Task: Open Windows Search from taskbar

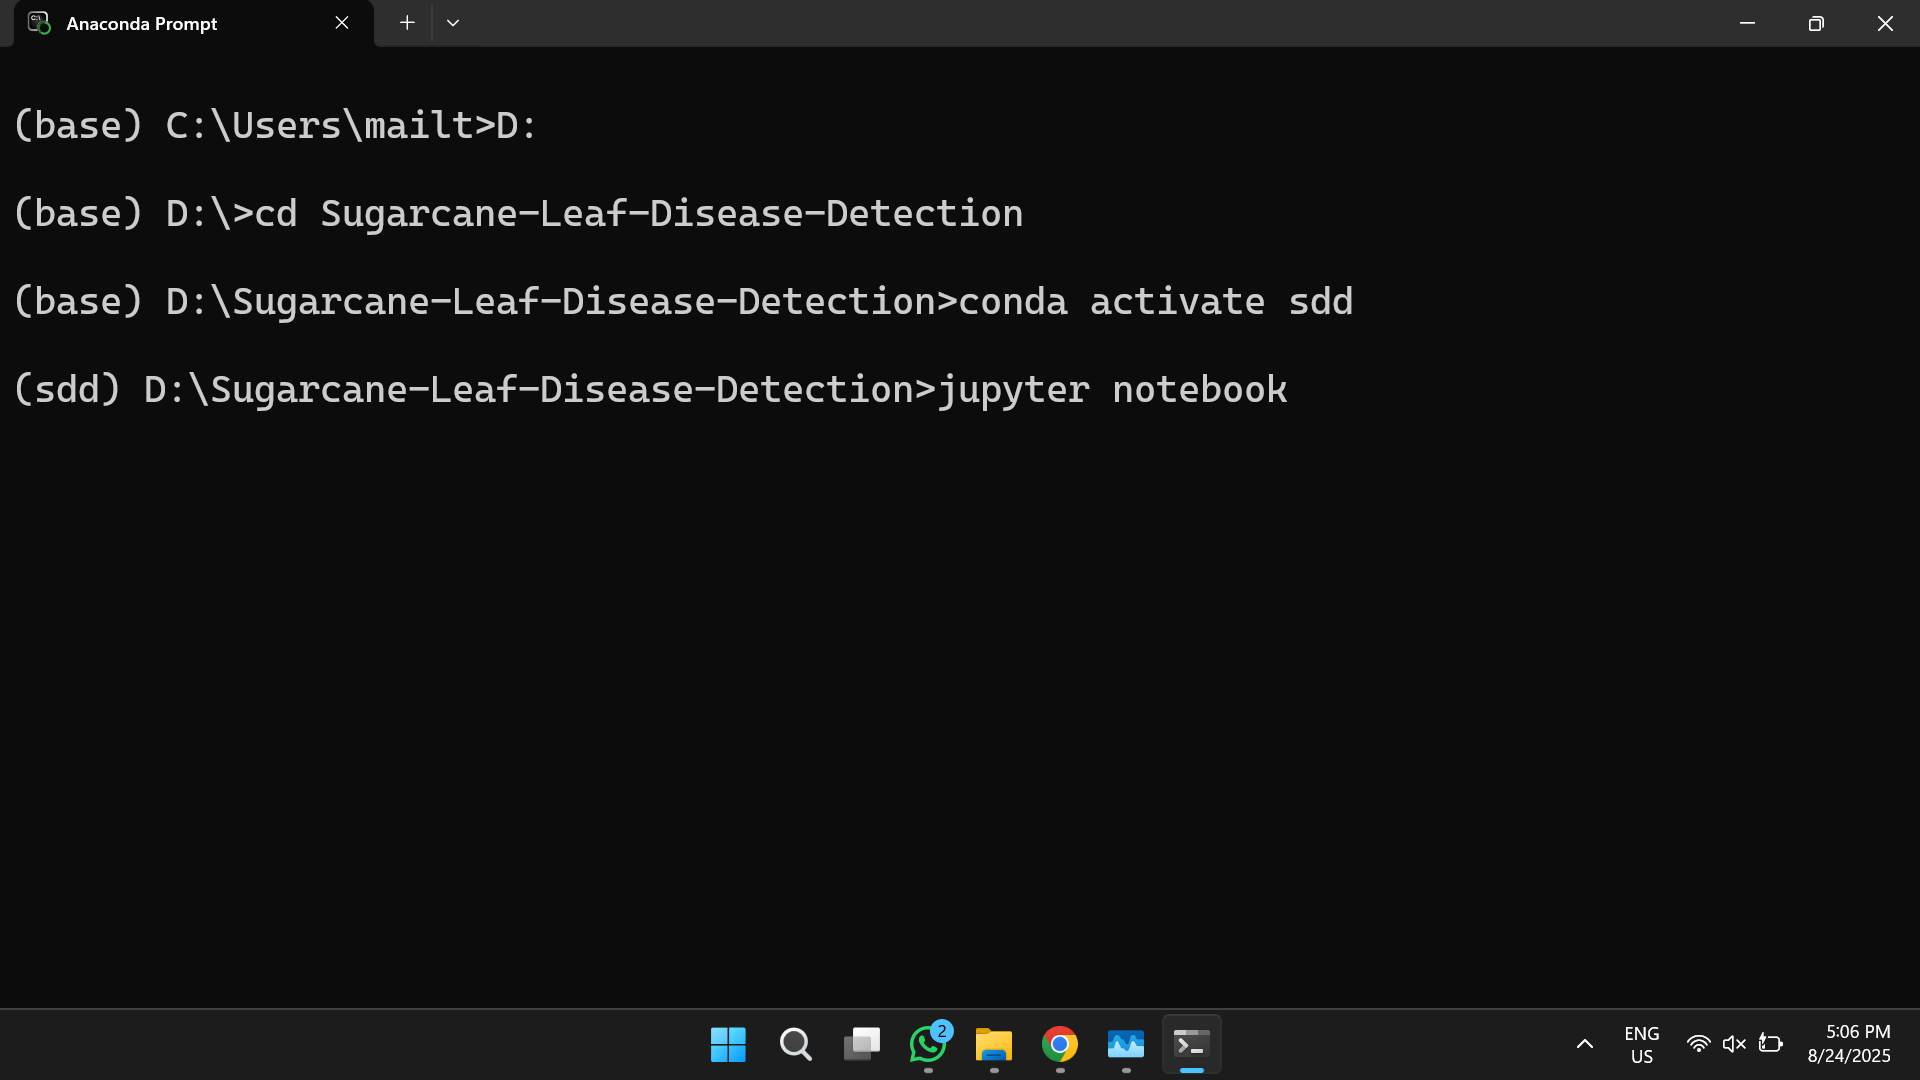Action: [795, 1045]
